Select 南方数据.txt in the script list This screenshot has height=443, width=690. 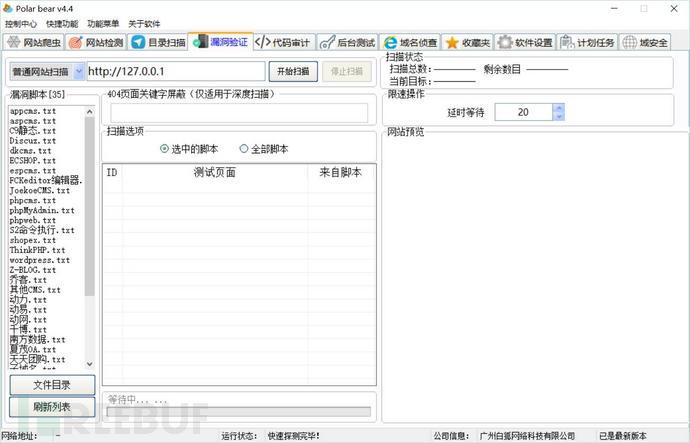click(37, 340)
